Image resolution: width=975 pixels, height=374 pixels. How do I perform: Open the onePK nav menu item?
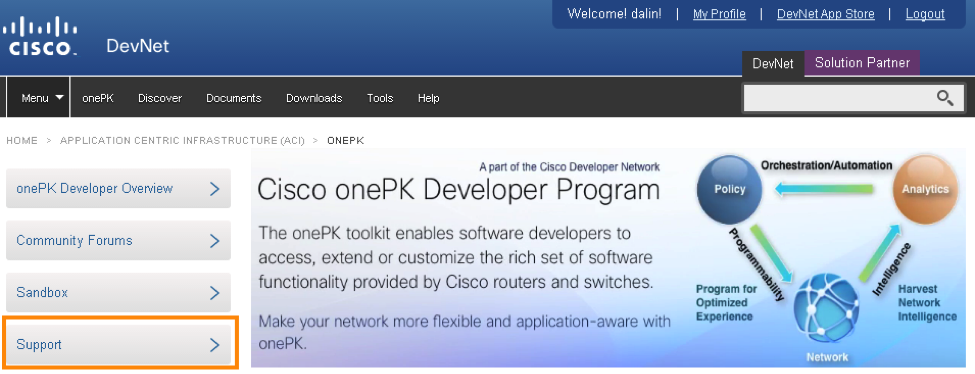coord(98,98)
